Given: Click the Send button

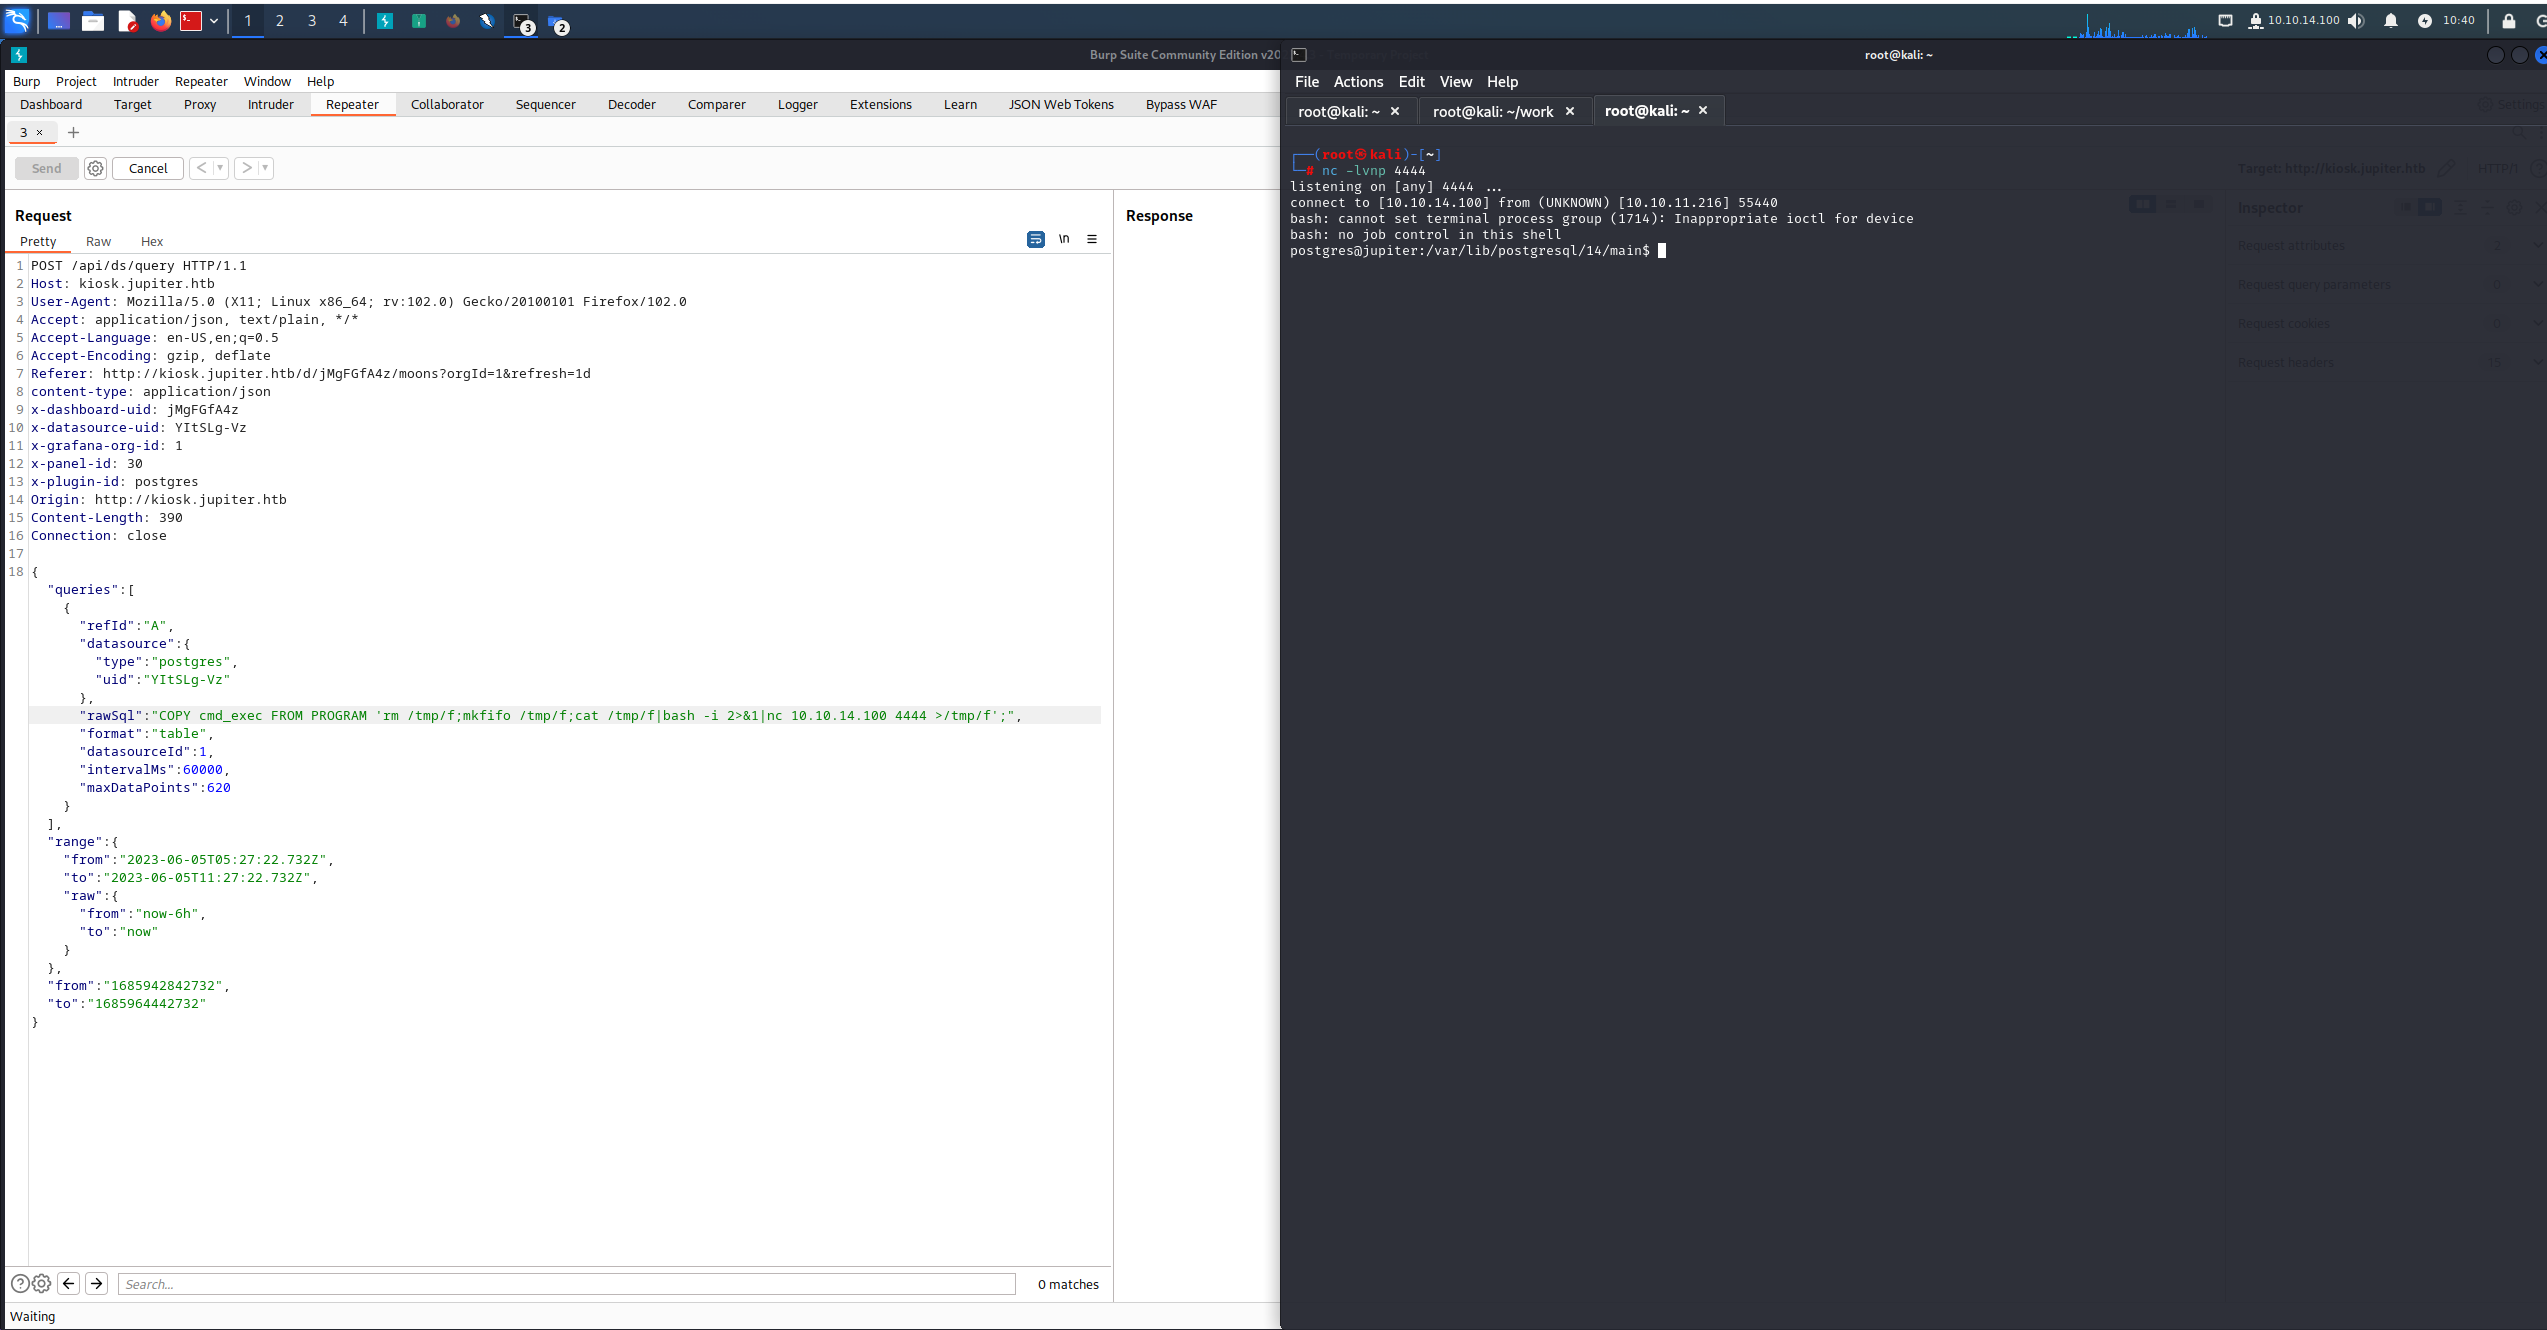Looking at the screenshot, I should point(46,168).
